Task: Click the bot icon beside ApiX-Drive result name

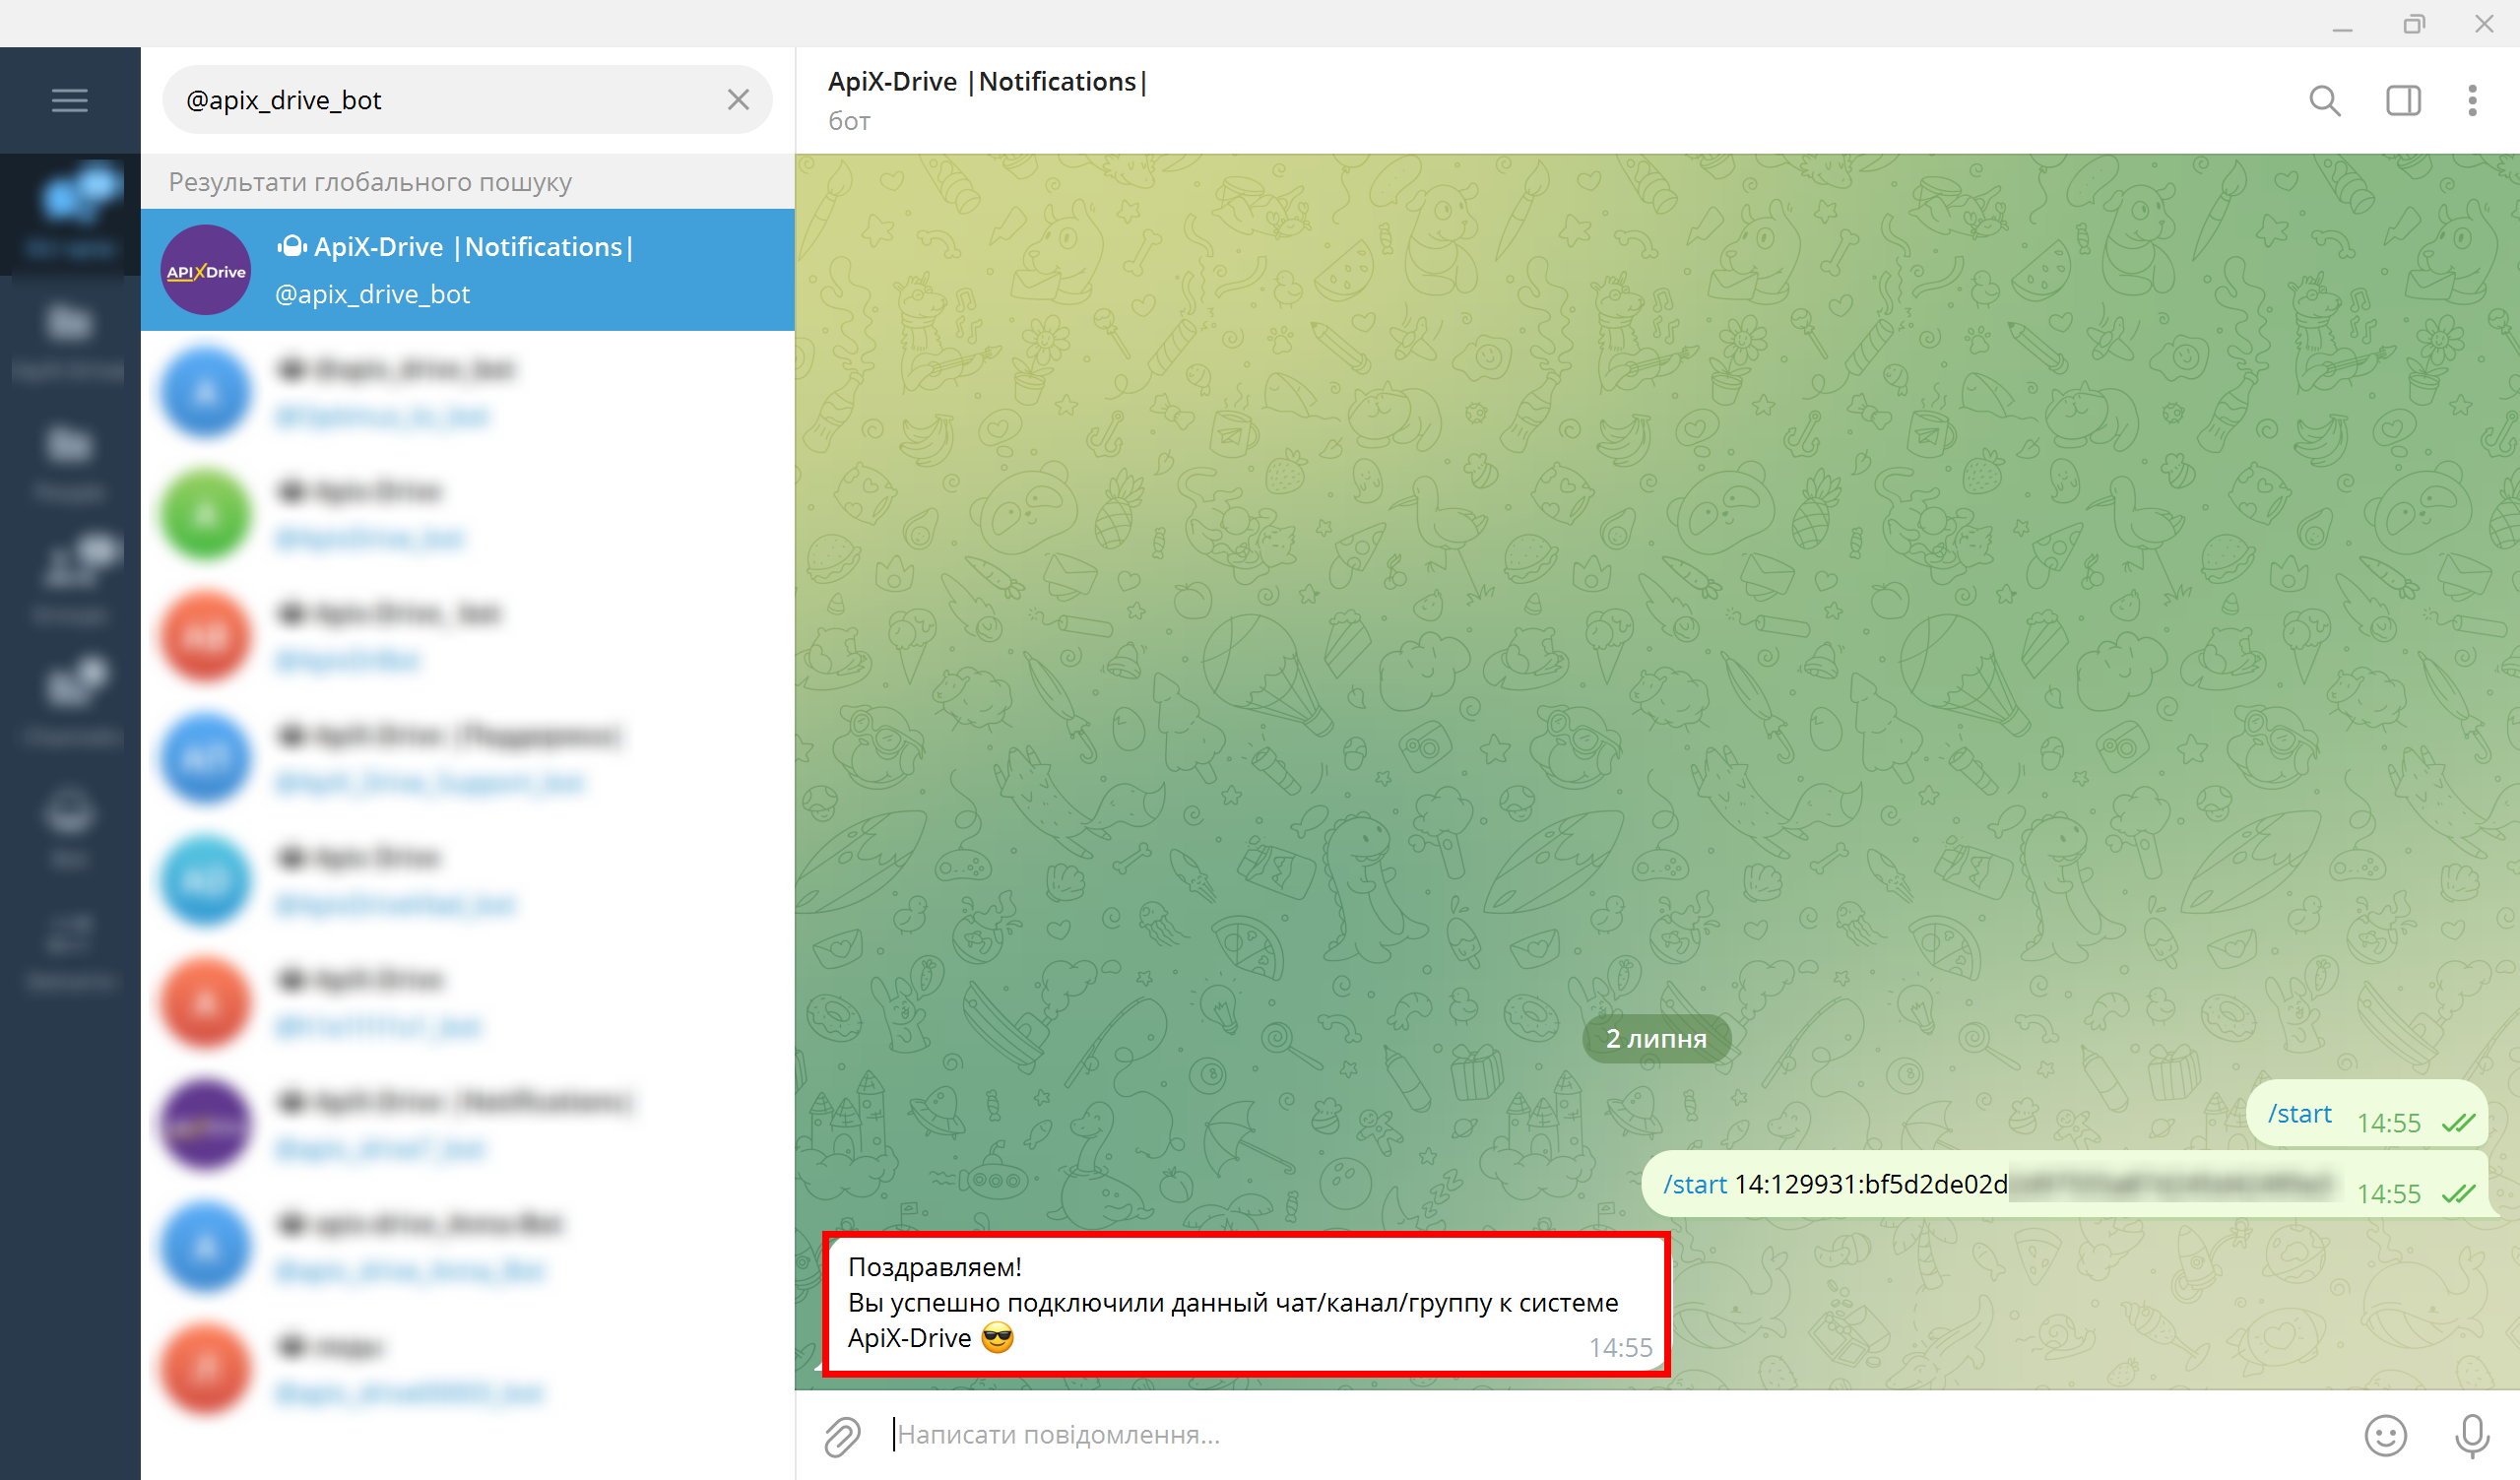Action: pyautogui.click(x=291, y=246)
